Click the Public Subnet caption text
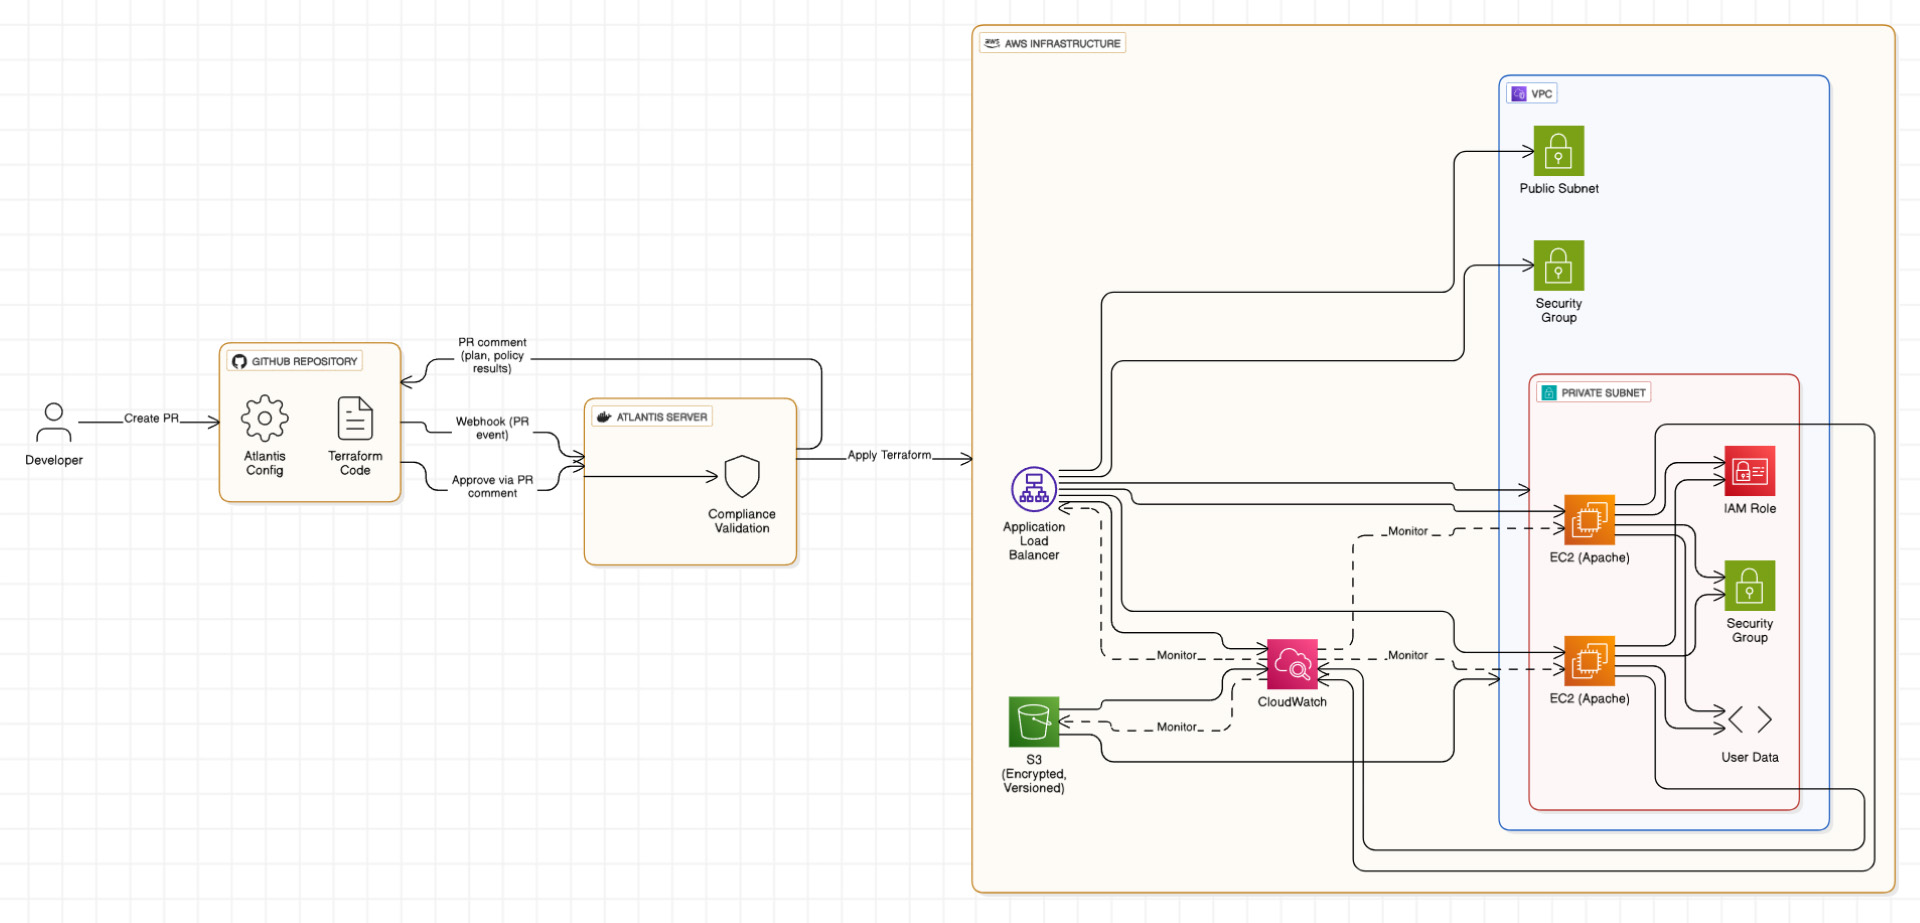This screenshot has height=923, width=1920. click(1559, 188)
